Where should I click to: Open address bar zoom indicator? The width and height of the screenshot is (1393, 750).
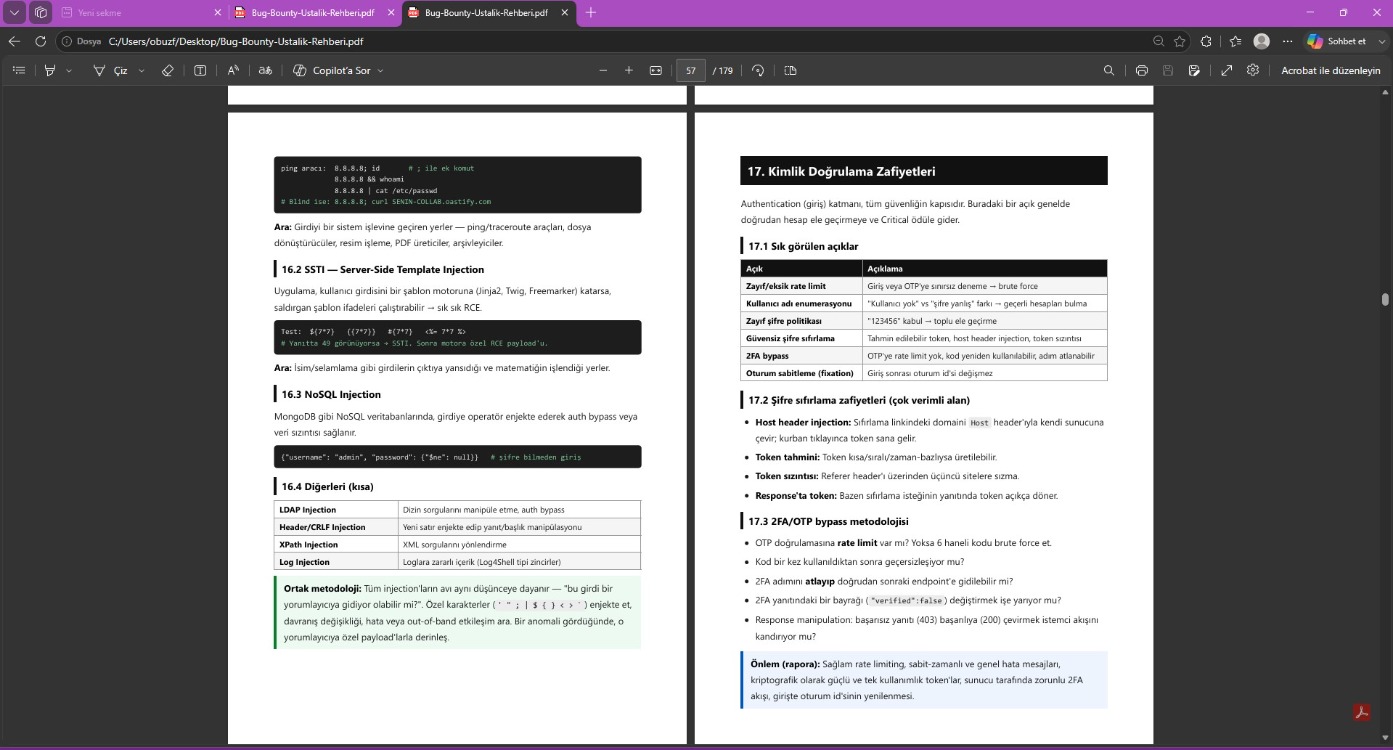[1159, 41]
